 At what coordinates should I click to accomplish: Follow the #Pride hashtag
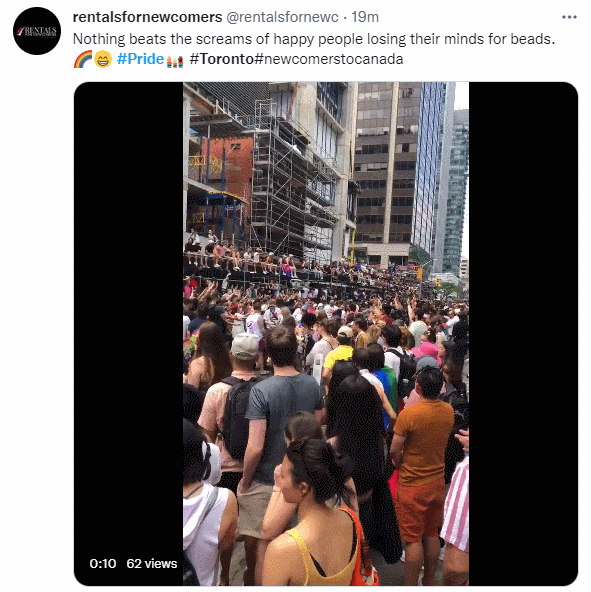140,59
